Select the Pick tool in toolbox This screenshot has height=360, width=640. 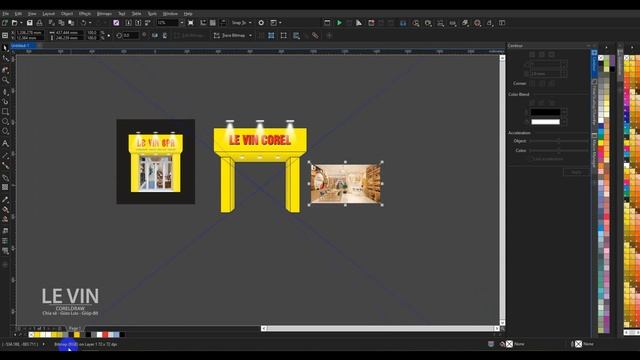point(5,49)
